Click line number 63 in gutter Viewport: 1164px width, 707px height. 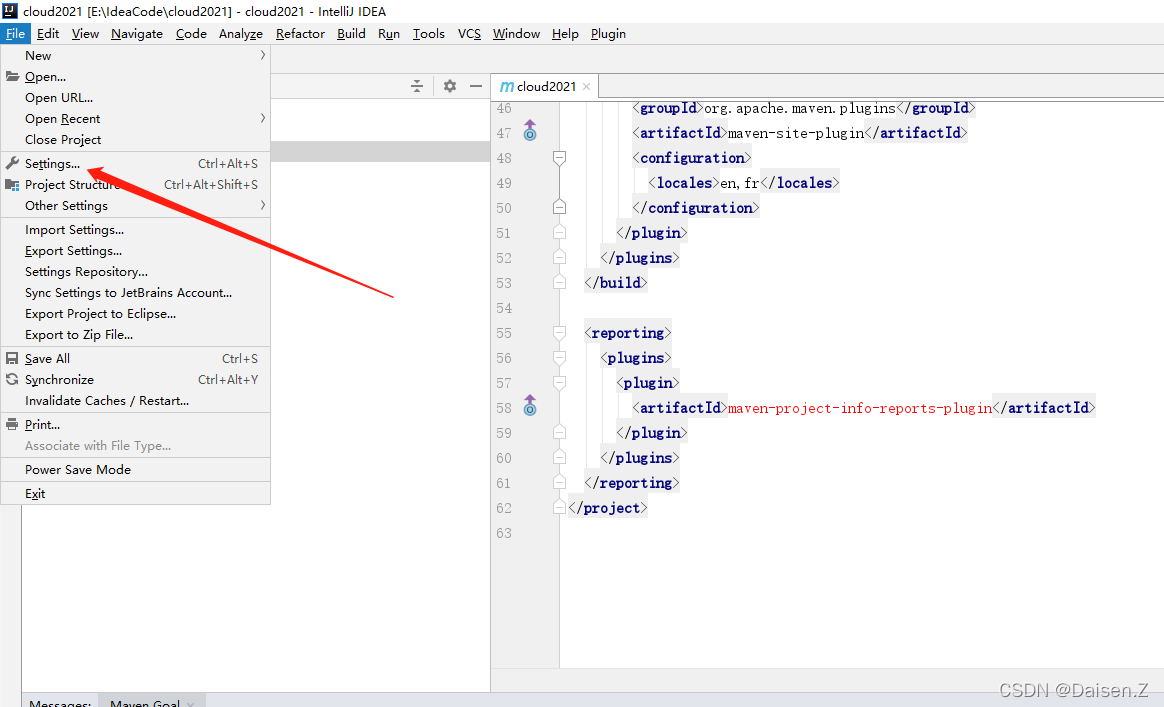pos(504,533)
